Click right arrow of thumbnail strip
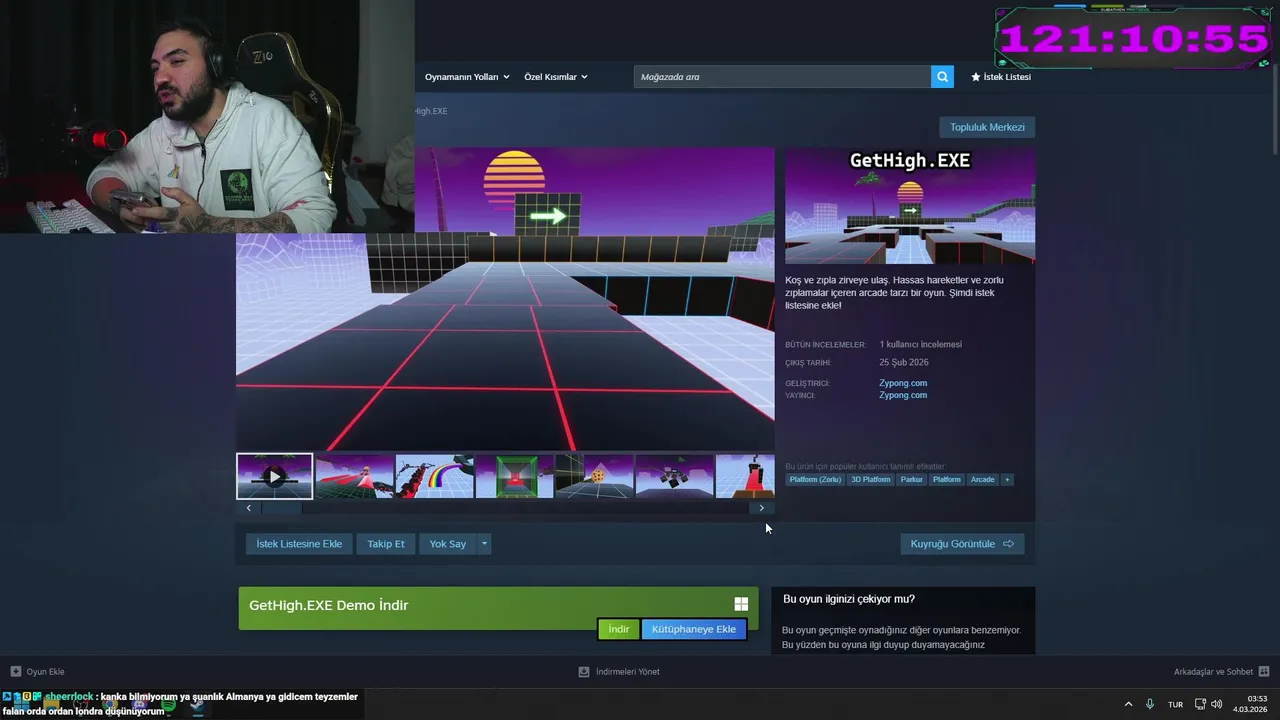This screenshot has width=1280, height=720. [x=762, y=508]
